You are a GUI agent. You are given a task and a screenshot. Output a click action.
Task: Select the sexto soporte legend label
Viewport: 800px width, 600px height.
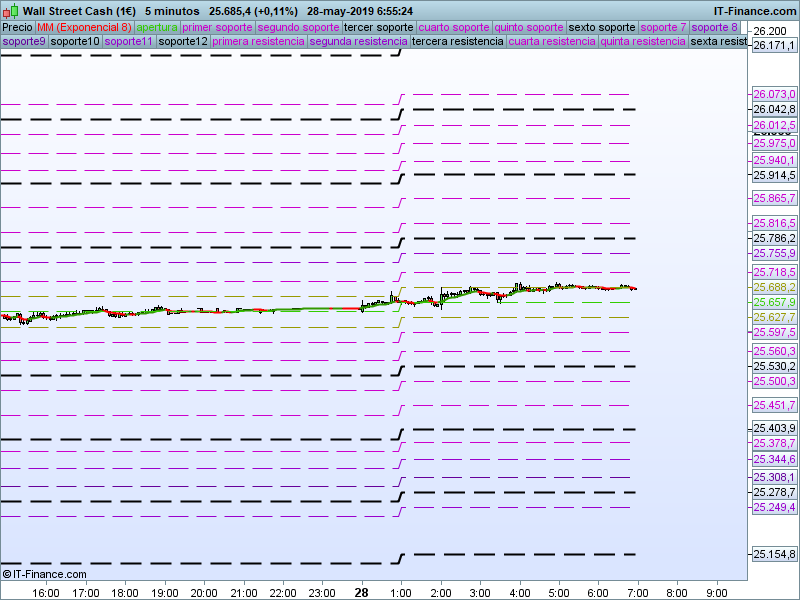point(602,27)
